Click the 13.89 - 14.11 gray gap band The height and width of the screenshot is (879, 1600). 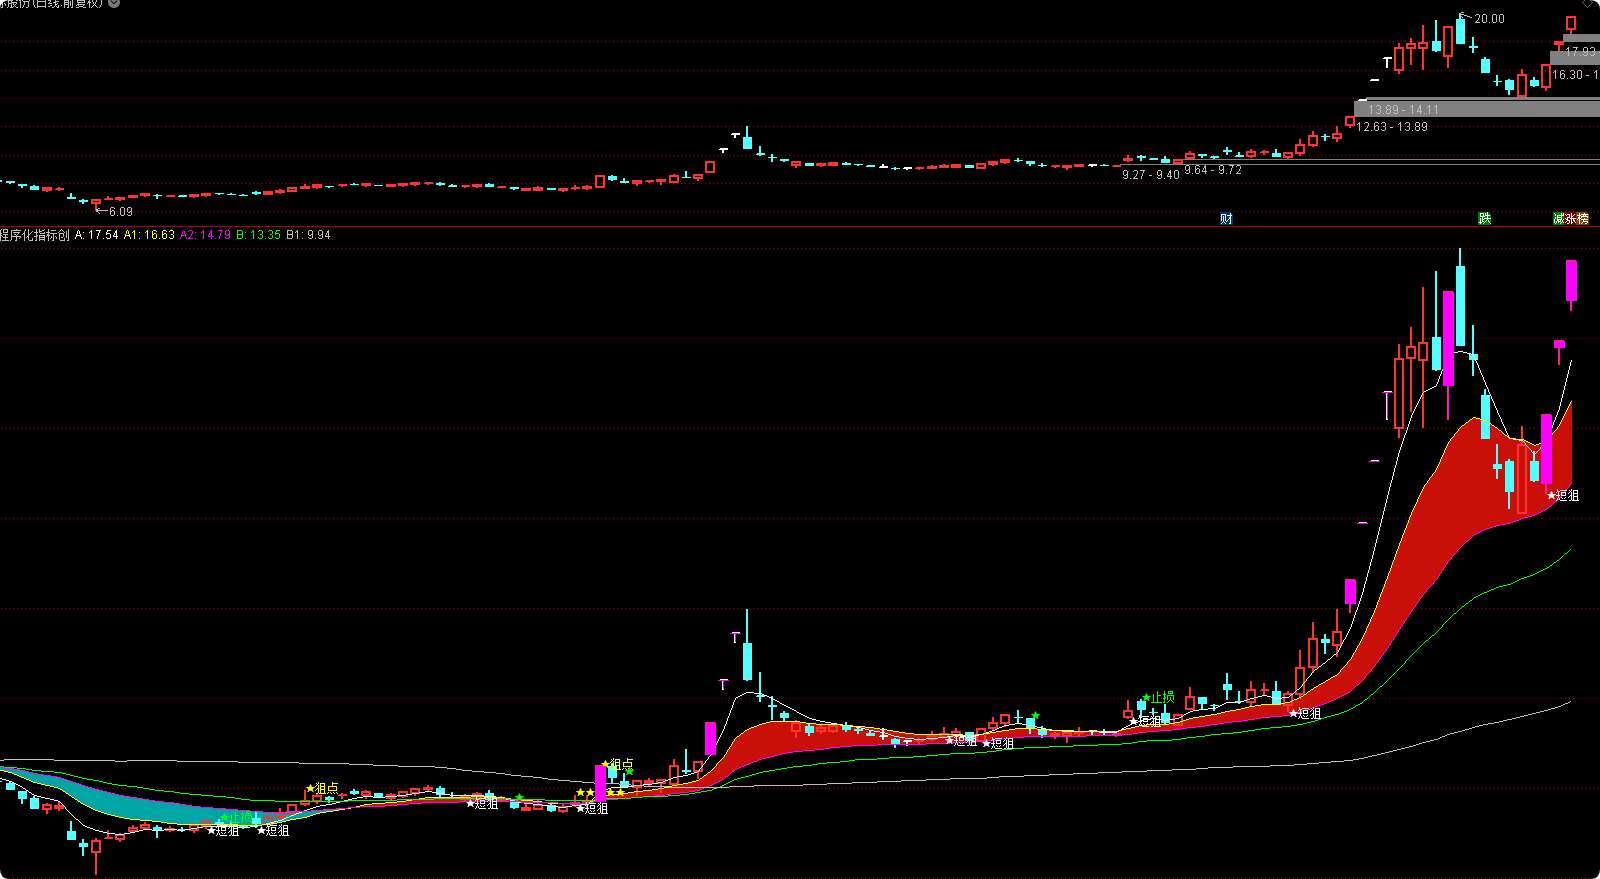click(1403, 109)
